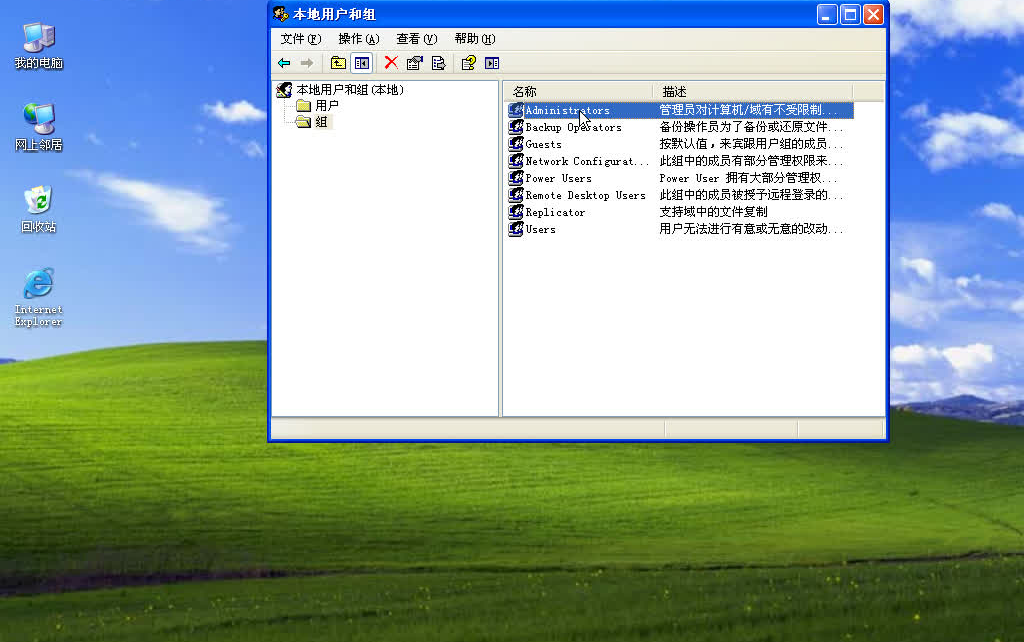Toggle the show/hide console tree icon

pyautogui.click(x=361, y=62)
